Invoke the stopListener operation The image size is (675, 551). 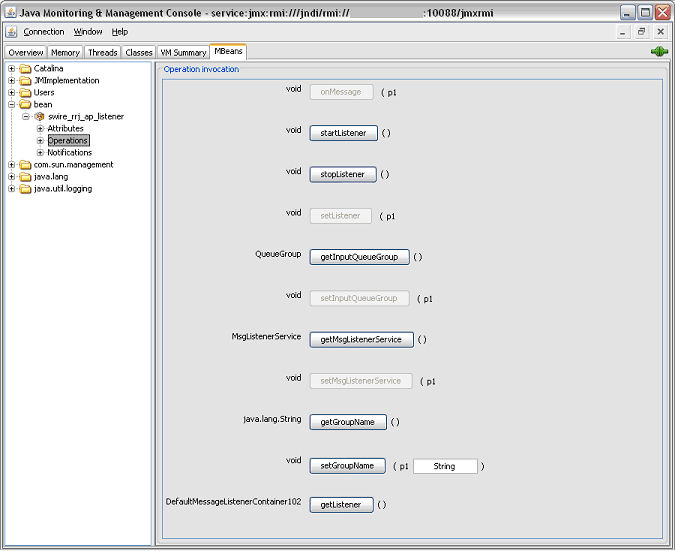[x=343, y=174]
